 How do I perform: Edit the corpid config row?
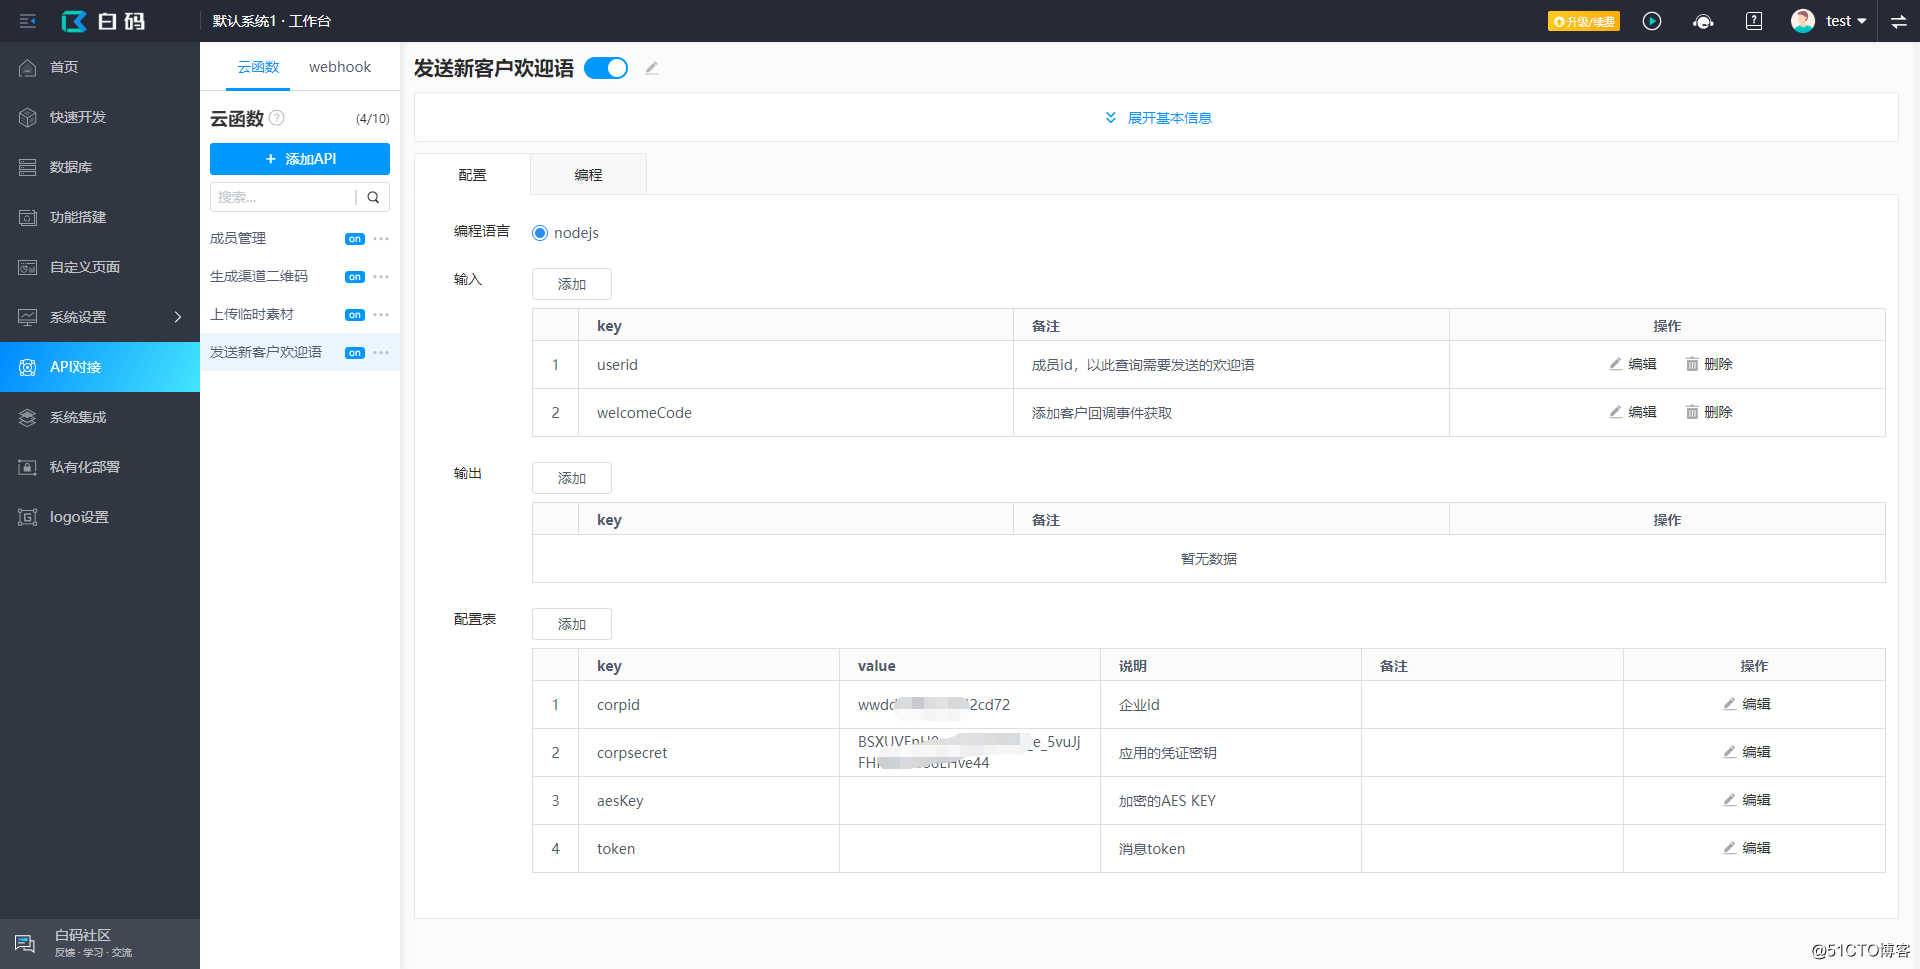coord(1747,704)
